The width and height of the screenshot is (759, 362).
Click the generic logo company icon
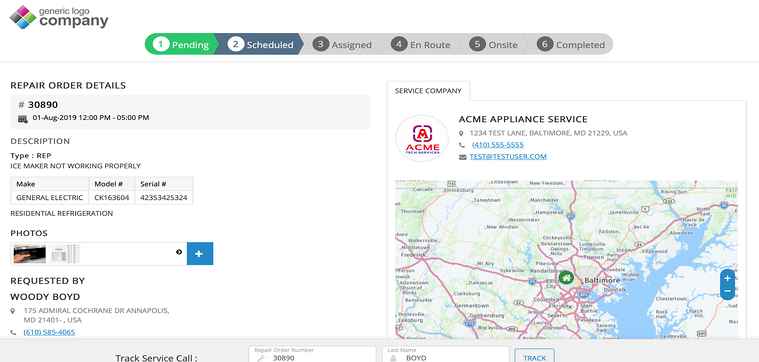[x=23, y=17]
